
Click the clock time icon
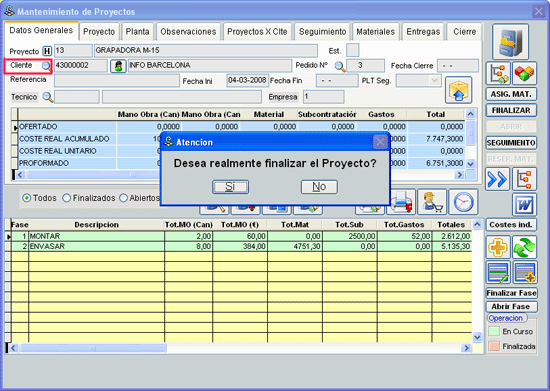[463, 202]
